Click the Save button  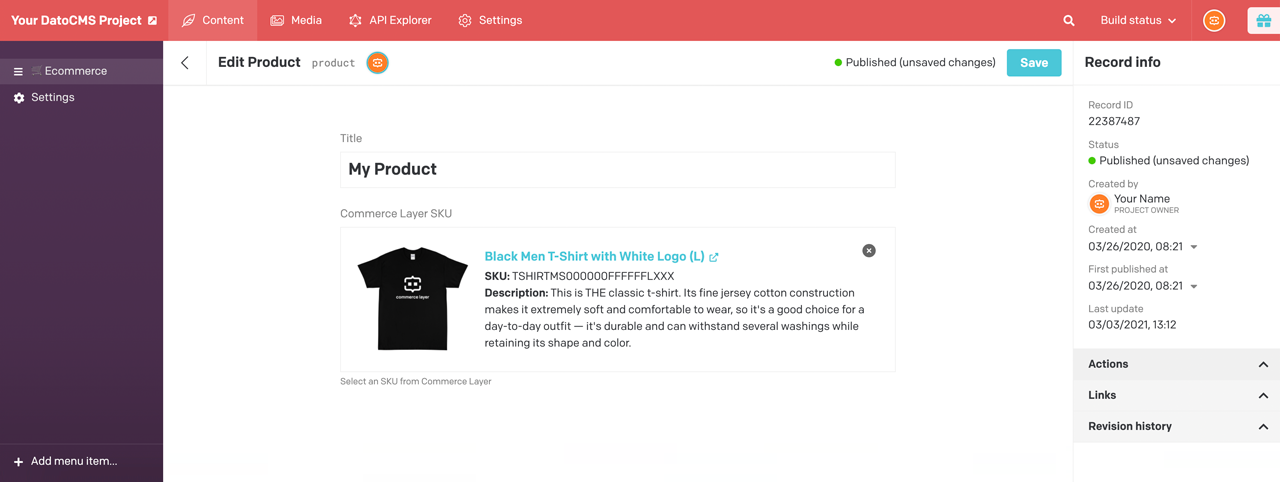(1034, 63)
